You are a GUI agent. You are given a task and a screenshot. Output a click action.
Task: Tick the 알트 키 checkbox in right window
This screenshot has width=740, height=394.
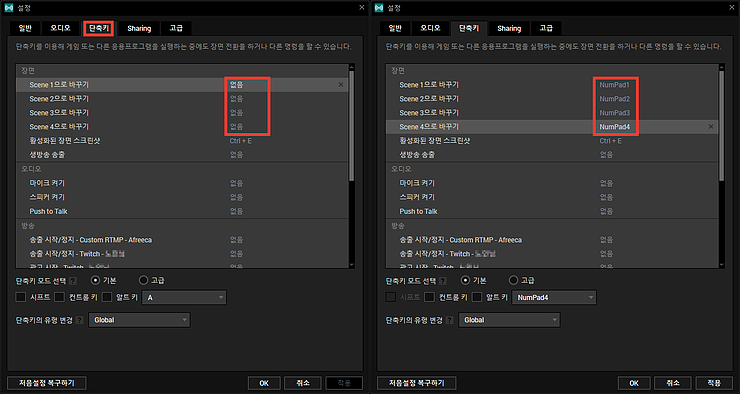pyautogui.click(x=477, y=297)
